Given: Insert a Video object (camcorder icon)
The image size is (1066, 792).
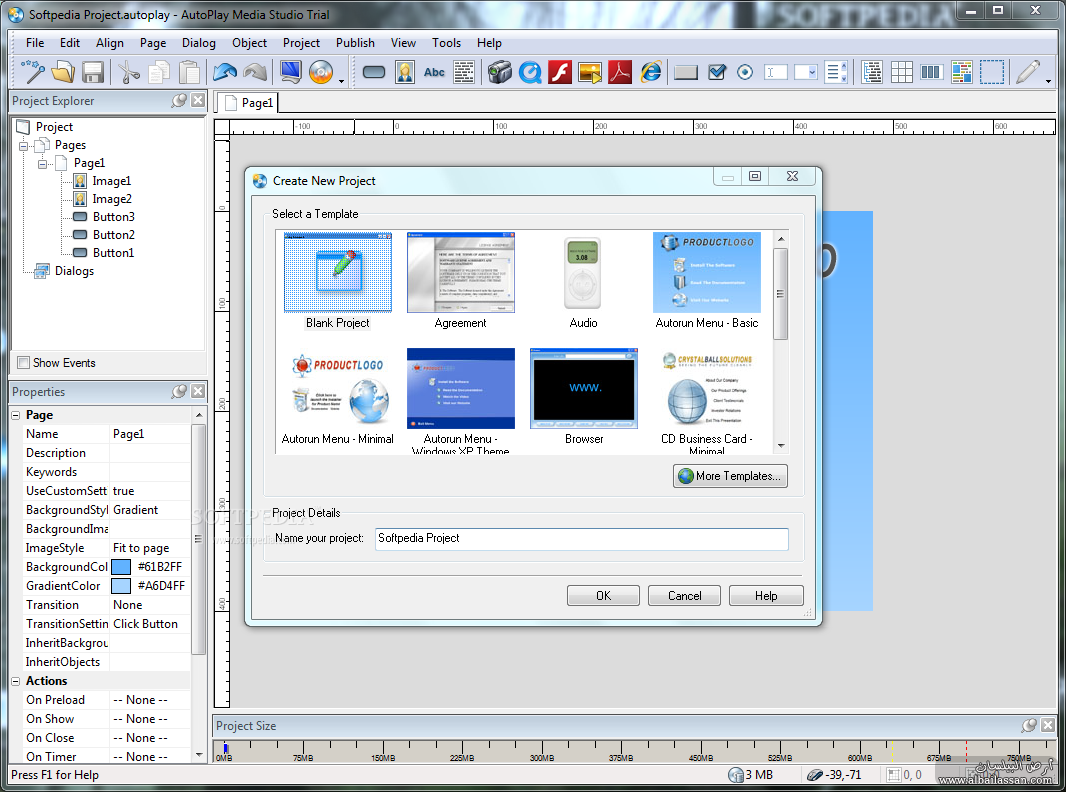Looking at the screenshot, I should tap(500, 71).
